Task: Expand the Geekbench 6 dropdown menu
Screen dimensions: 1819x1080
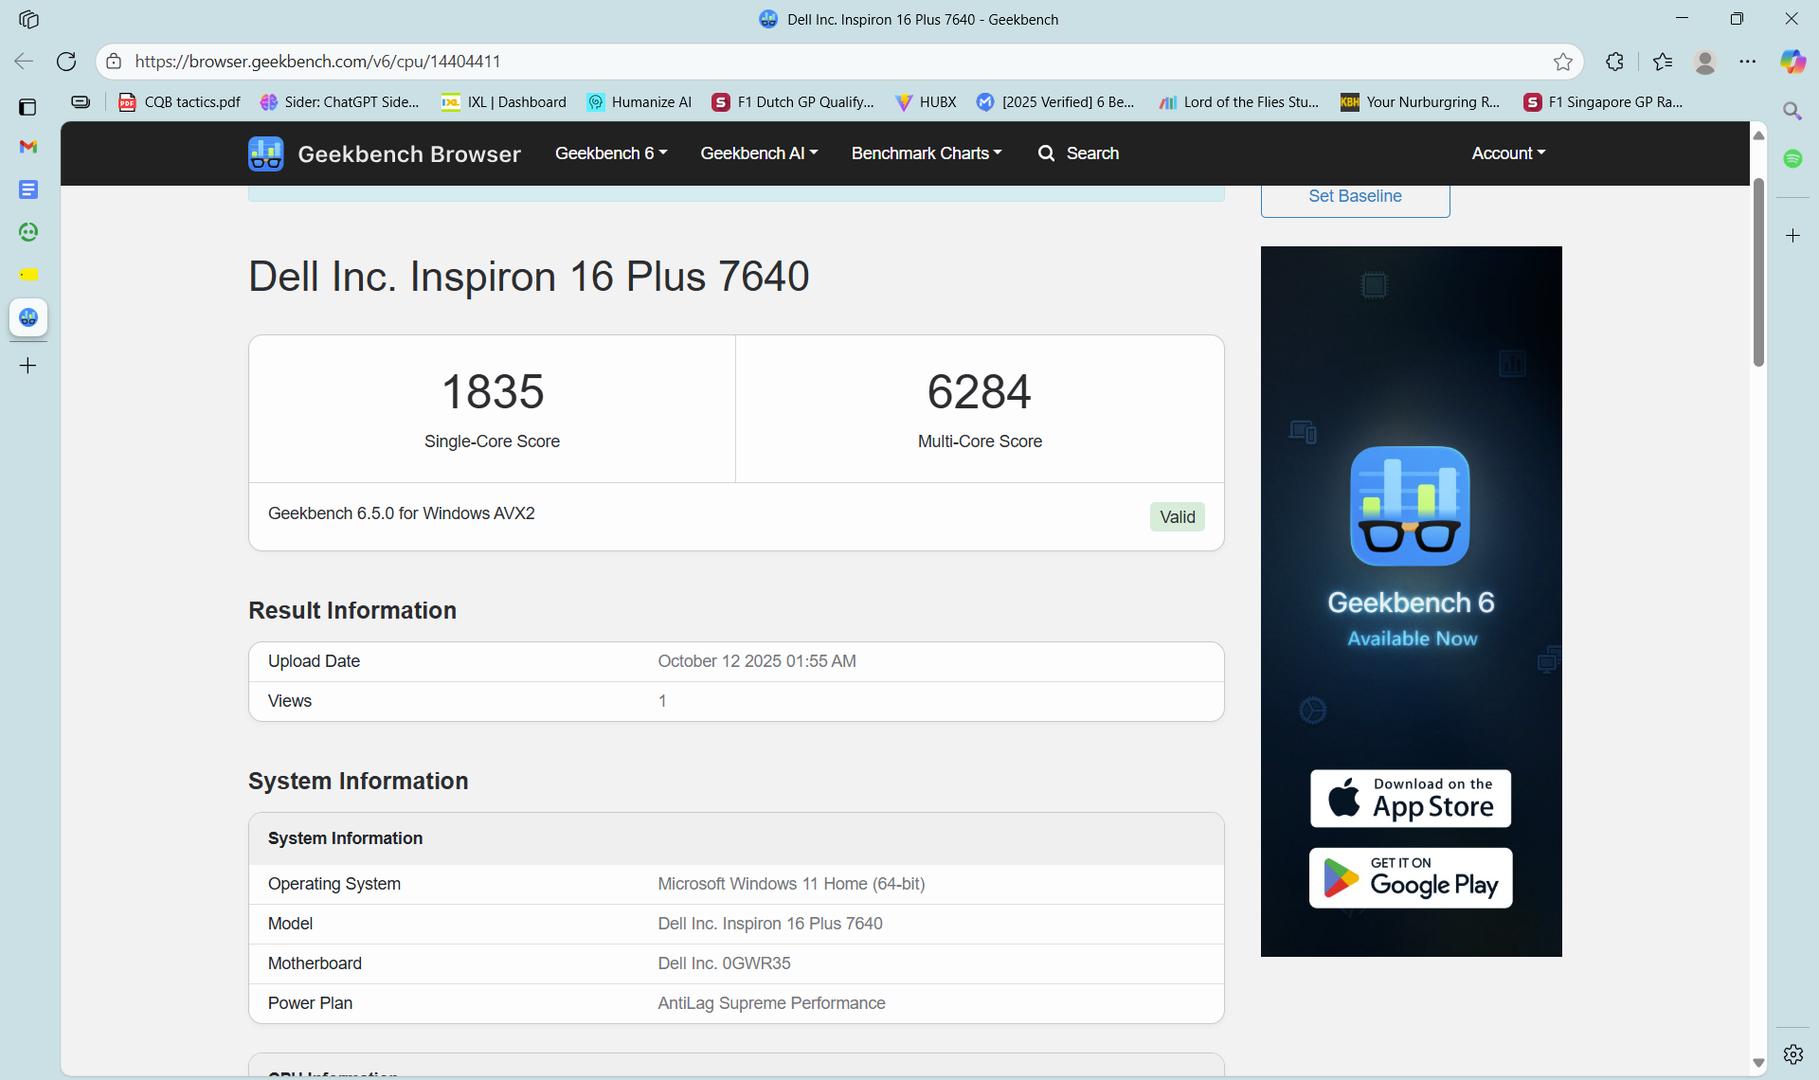Action: tap(610, 153)
